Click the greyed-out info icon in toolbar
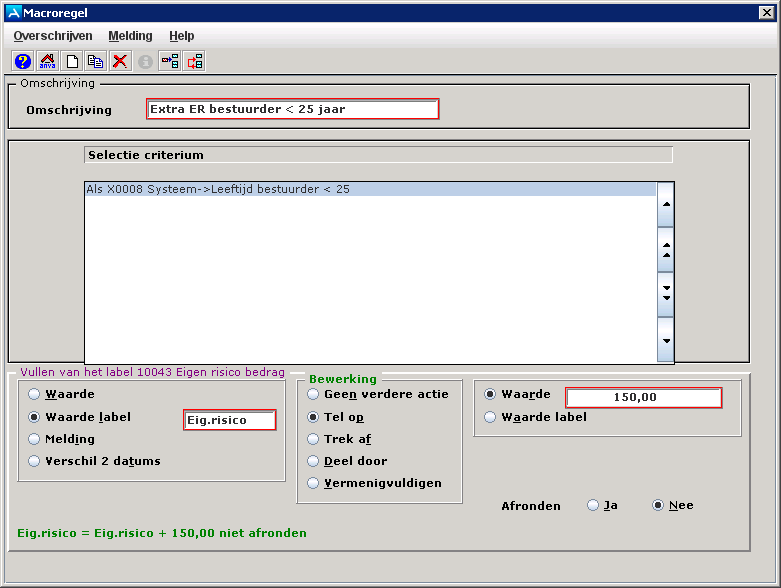The image size is (781, 588). (x=145, y=61)
